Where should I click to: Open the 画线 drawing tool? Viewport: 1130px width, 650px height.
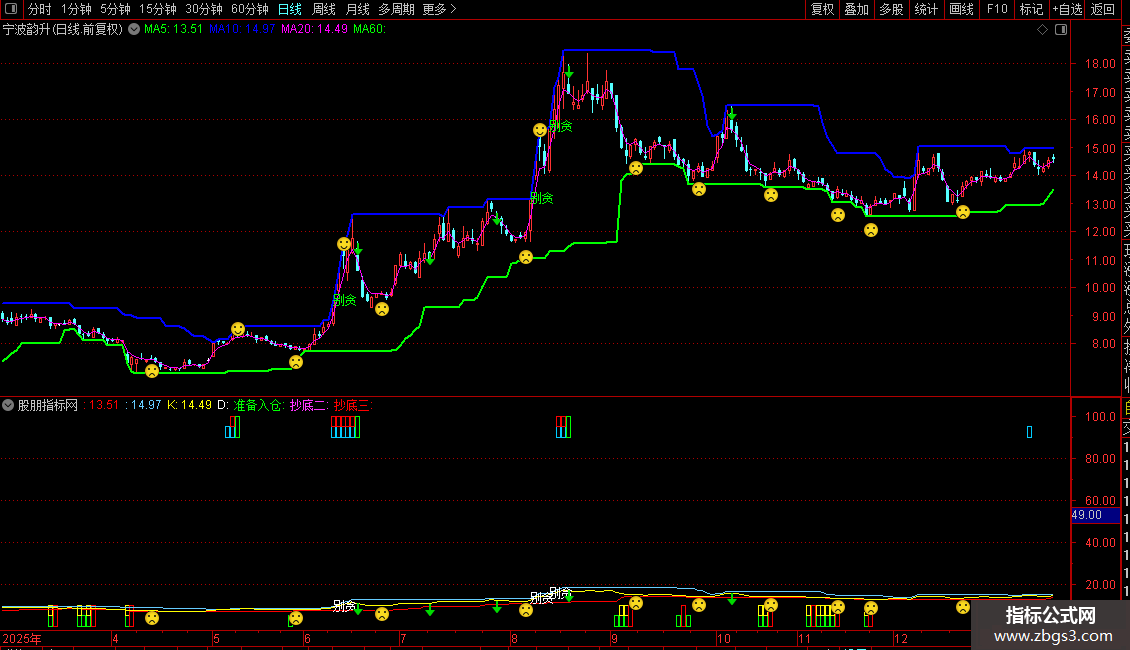[x=961, y=9]
